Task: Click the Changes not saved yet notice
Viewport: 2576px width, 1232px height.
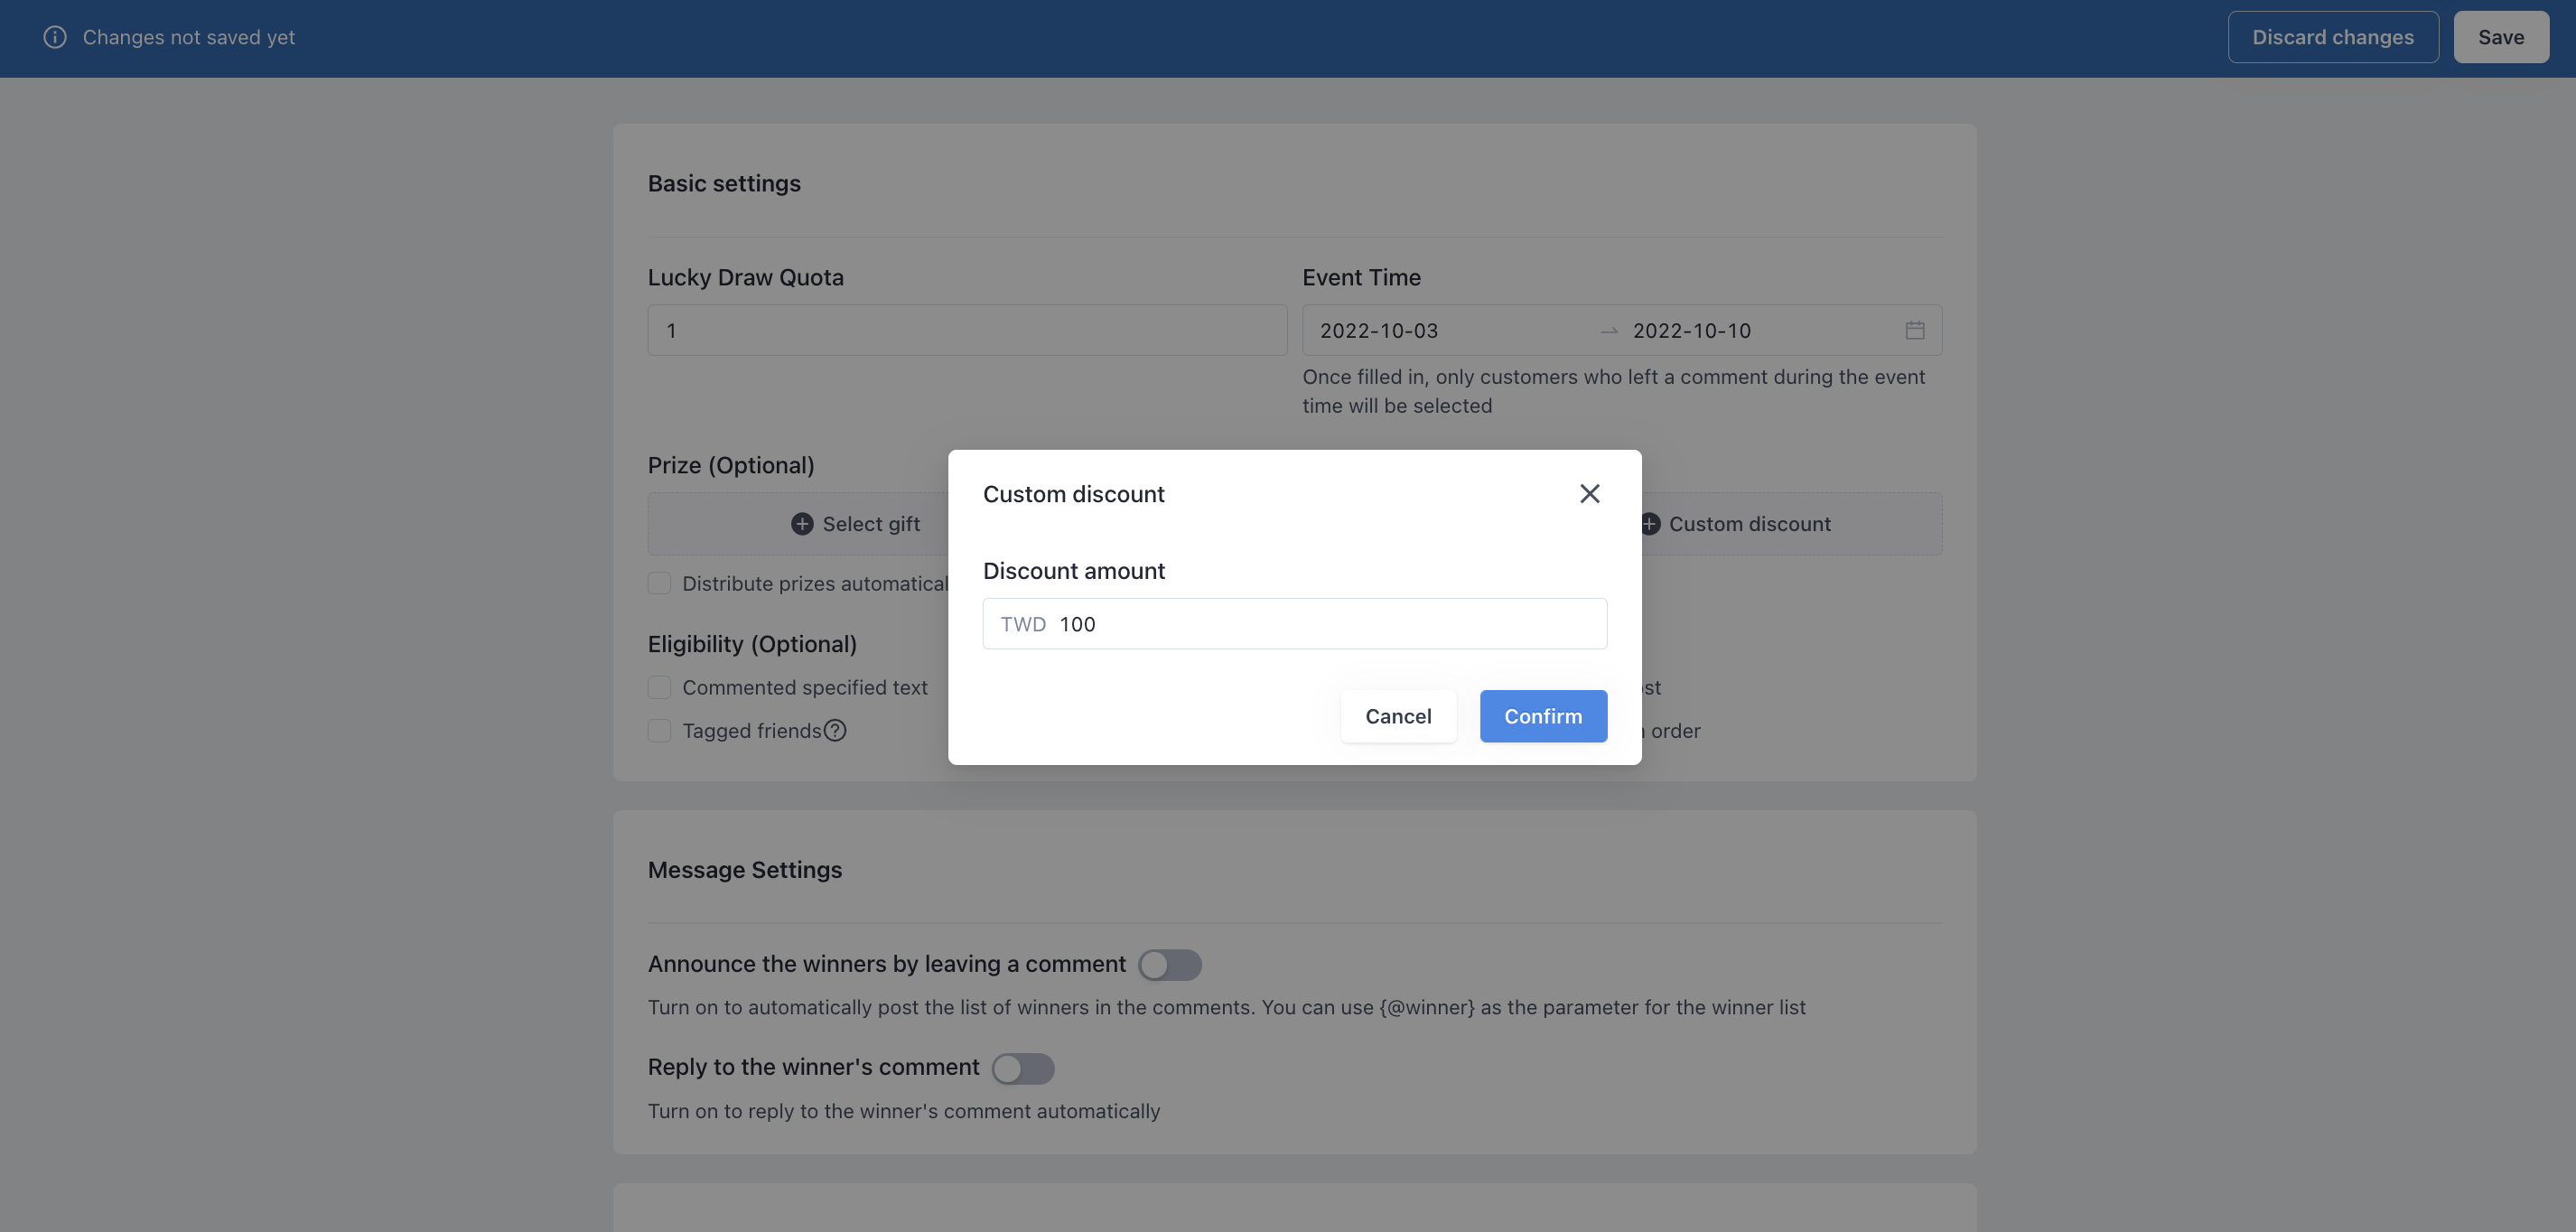Action: (x=189, y=37)
